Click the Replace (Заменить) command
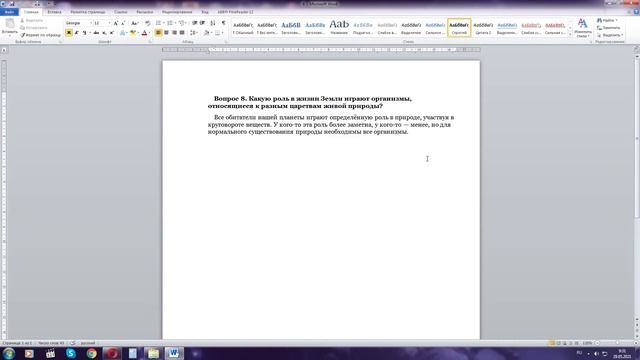The image size is (640, 360). tap(608, 28)
